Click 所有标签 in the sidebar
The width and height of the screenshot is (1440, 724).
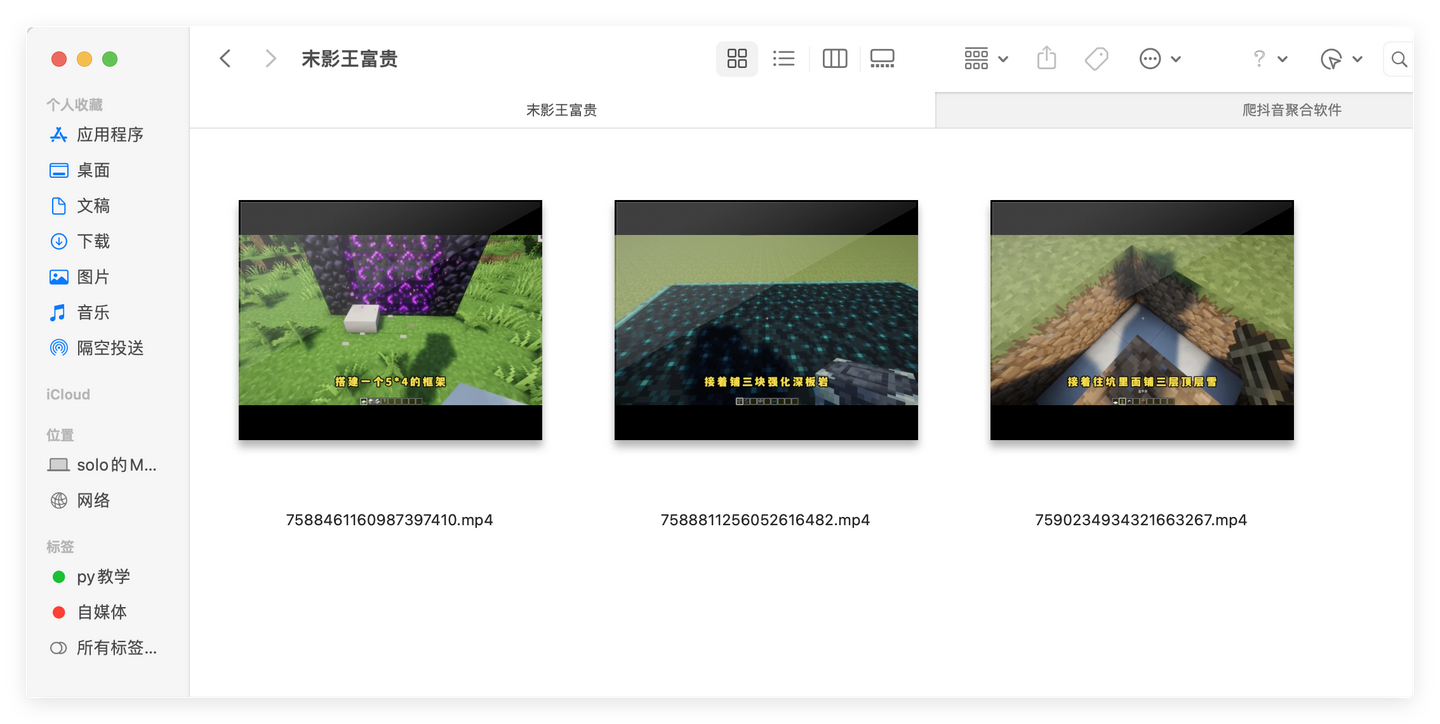coord(103,648)
